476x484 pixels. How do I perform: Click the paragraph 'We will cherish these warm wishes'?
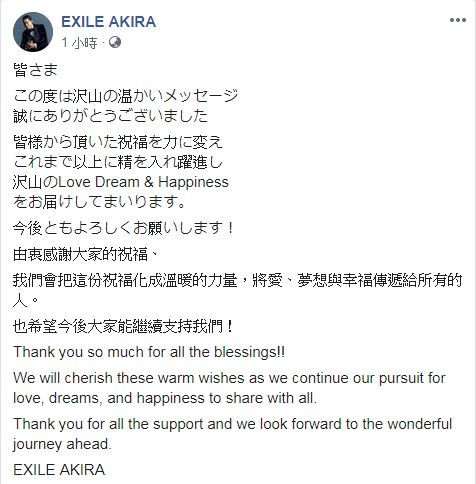[229, 388]
